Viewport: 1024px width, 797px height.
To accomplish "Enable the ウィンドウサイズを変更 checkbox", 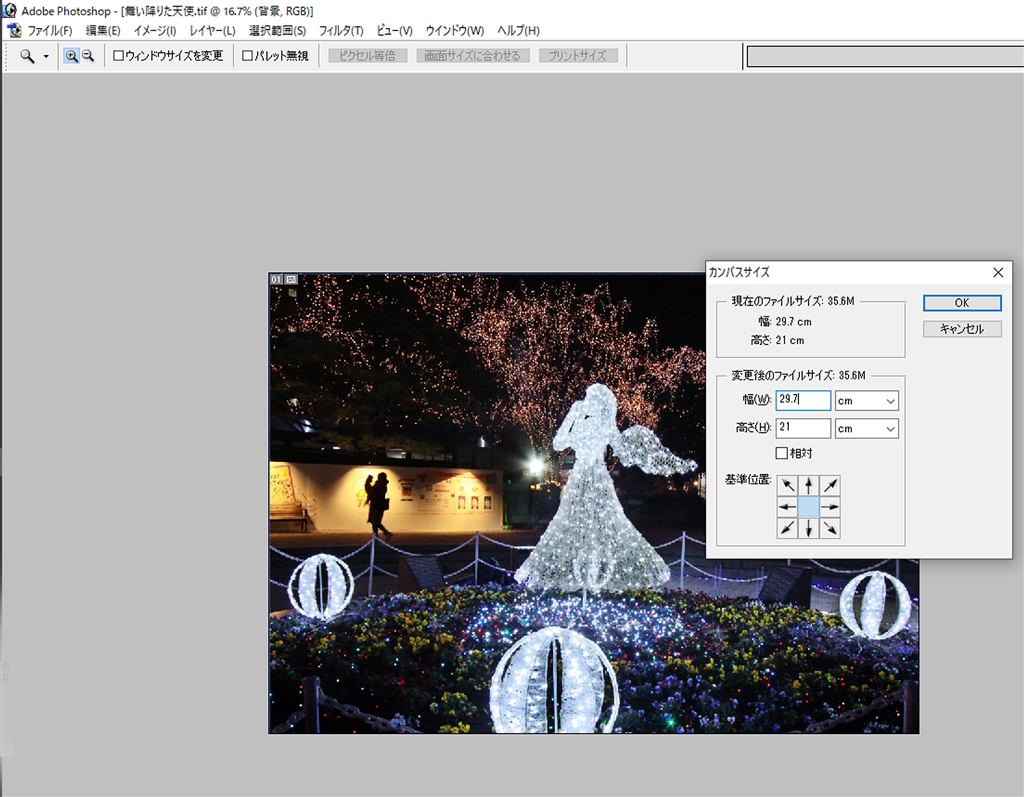I will coord(118,56).
